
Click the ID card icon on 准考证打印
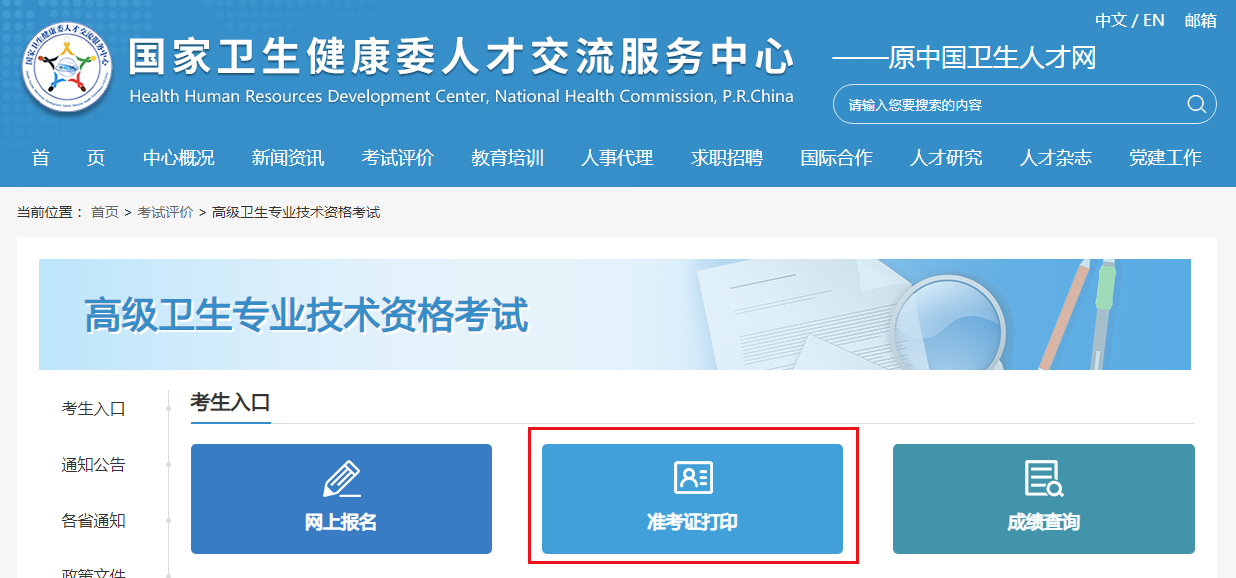click(693, 478)
